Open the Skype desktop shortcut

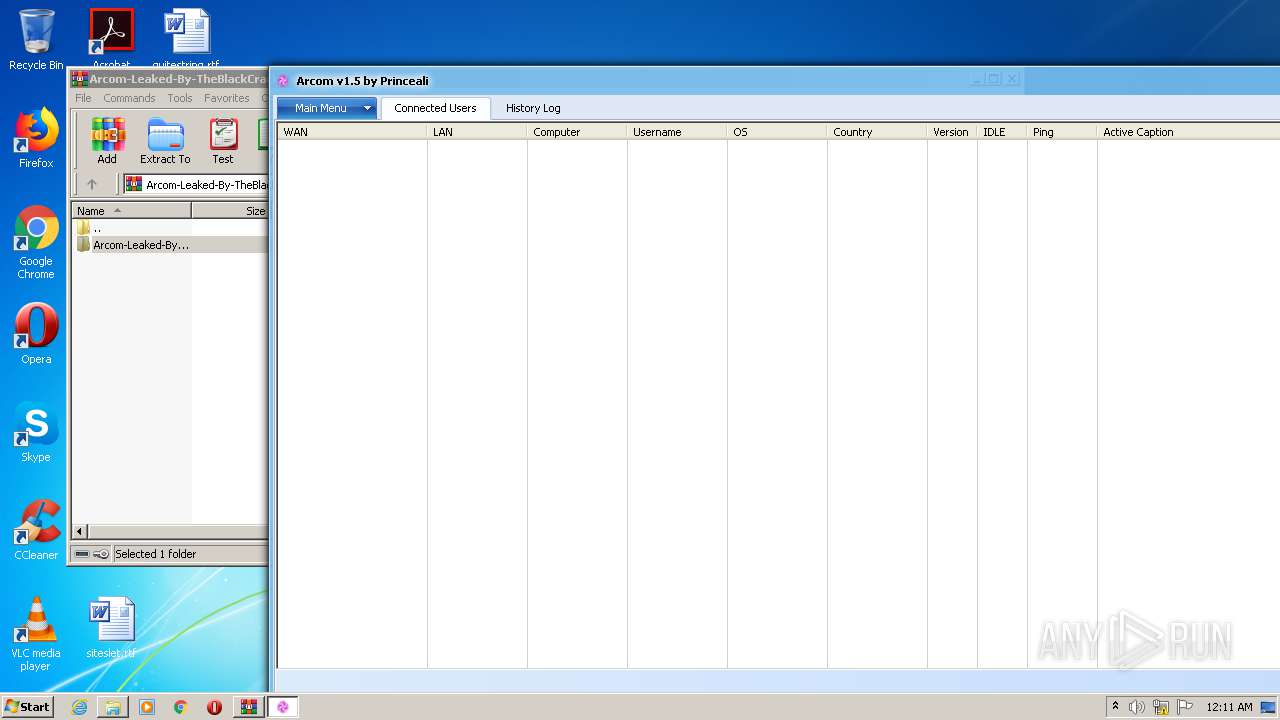coord(36,433)
